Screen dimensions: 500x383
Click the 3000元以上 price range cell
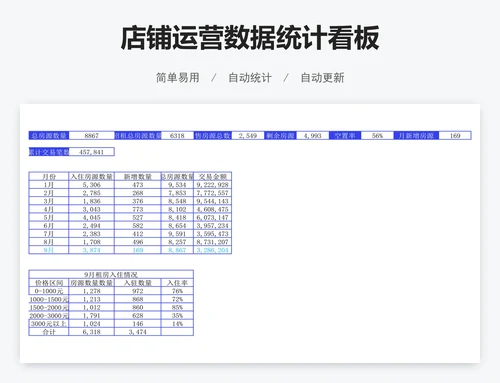49,324
